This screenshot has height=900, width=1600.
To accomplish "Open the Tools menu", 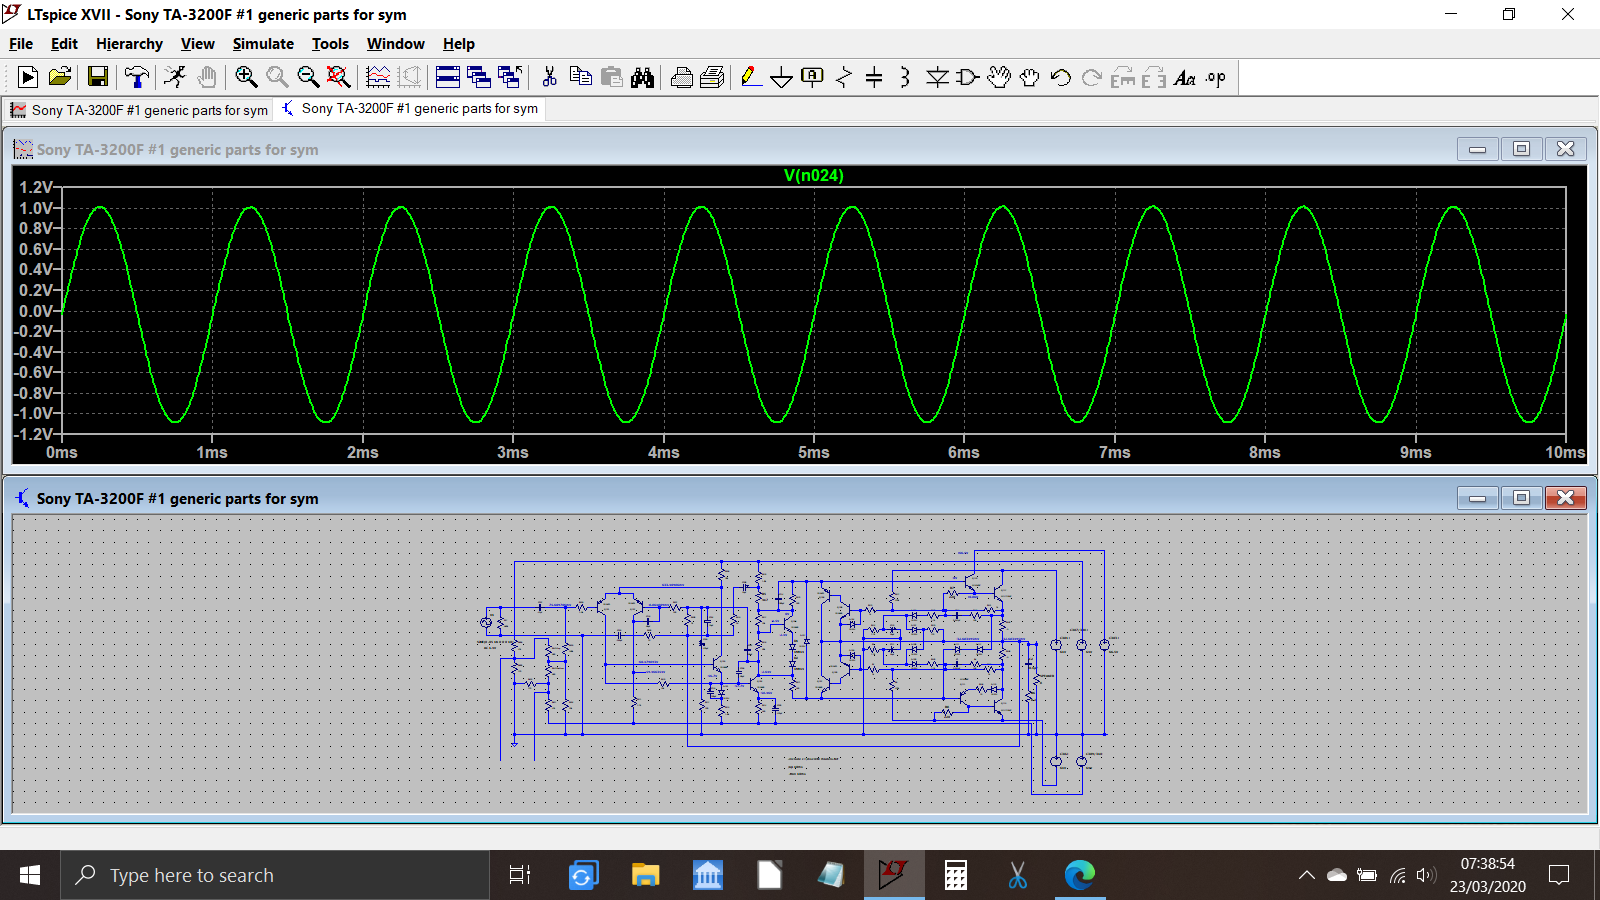I will [330, 44].
